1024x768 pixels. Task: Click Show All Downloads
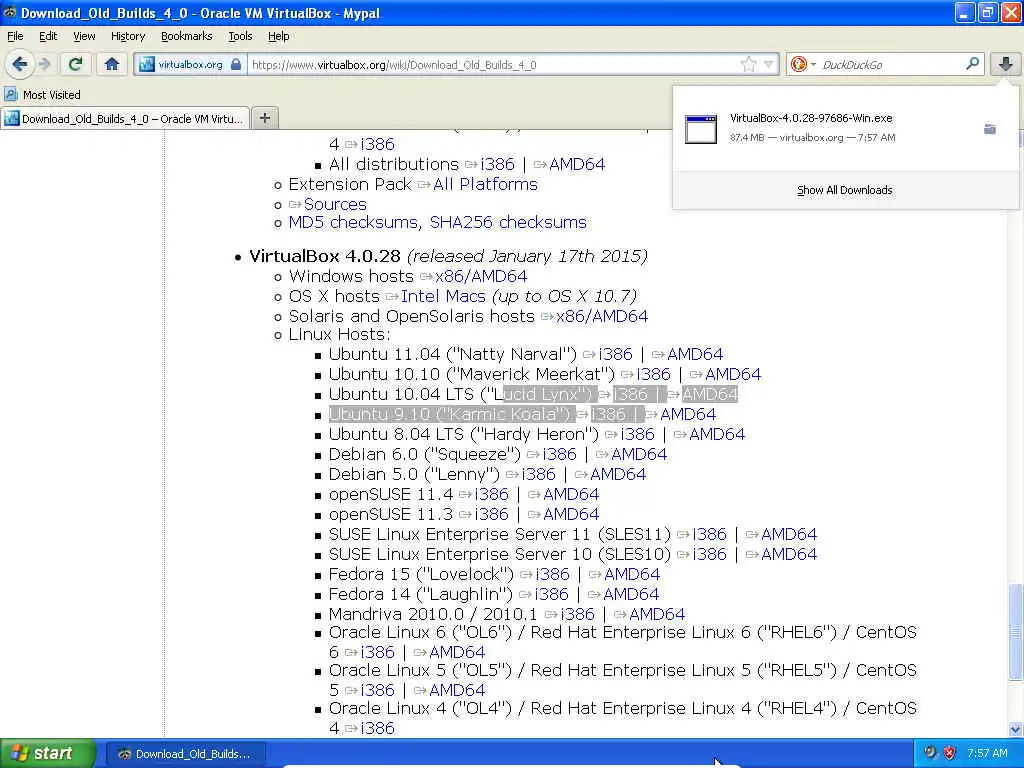point(844,190)
